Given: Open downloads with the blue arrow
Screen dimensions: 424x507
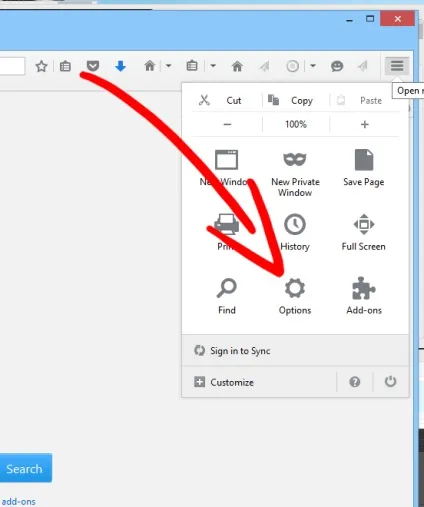Looking at the screenshot, I should coord(120,66).
